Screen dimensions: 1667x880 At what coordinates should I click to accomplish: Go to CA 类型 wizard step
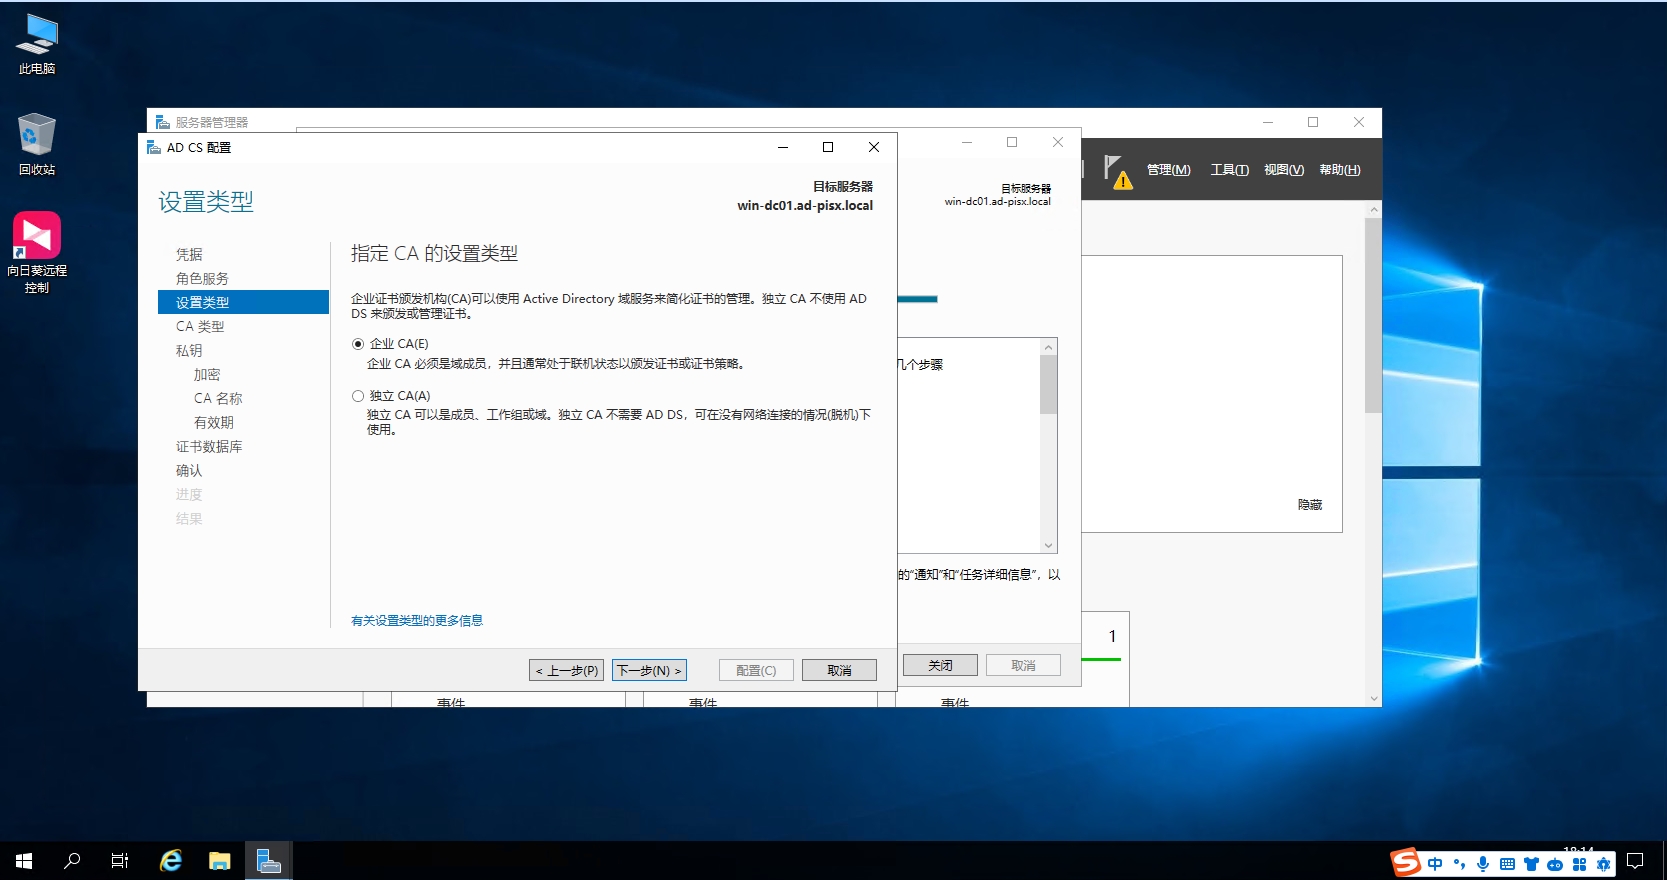200,327
